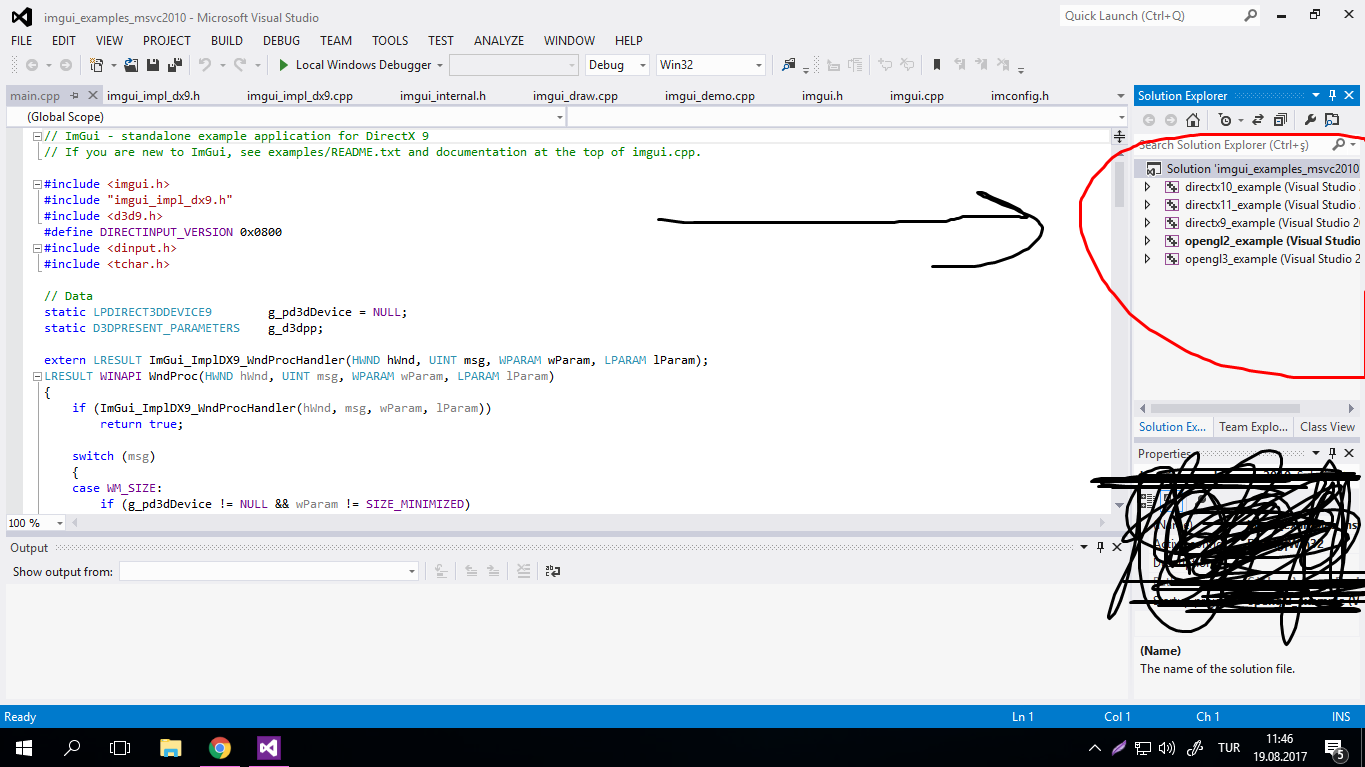Toggle auto-hide pin on Solution Explorer

click(1333, 96)
